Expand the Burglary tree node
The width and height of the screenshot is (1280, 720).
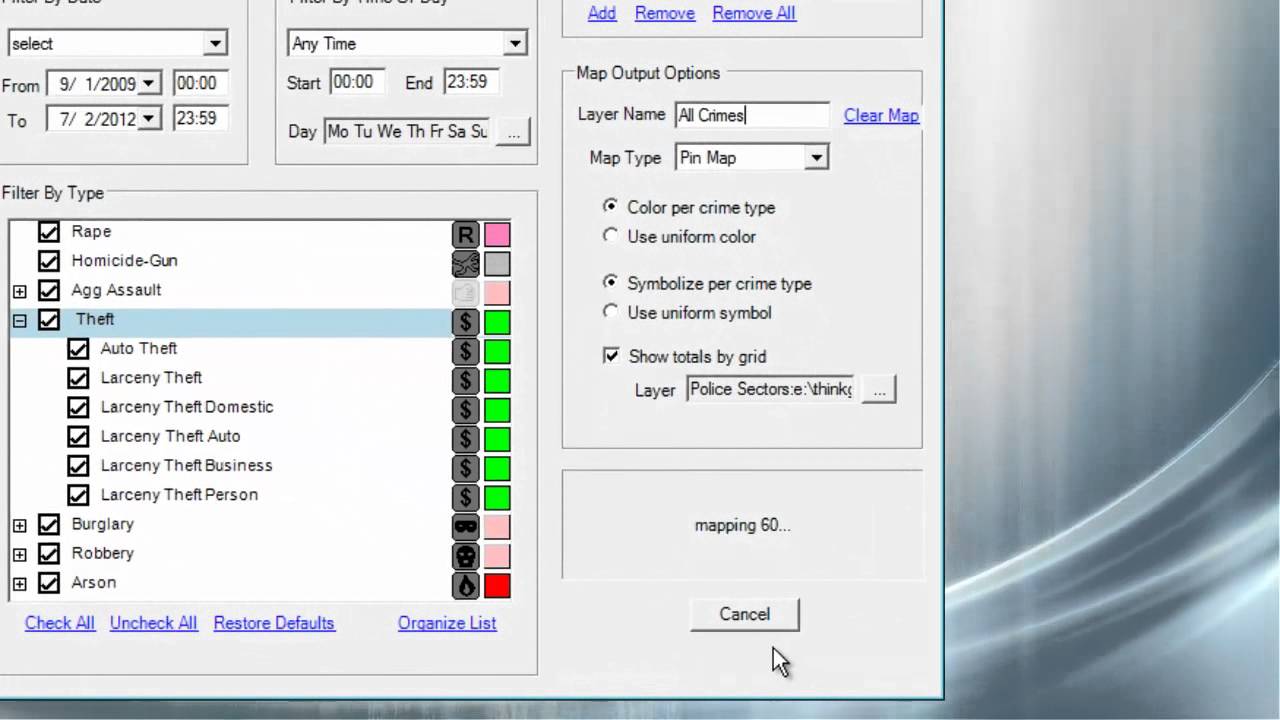pyautogui.click(x=20, y=525)
